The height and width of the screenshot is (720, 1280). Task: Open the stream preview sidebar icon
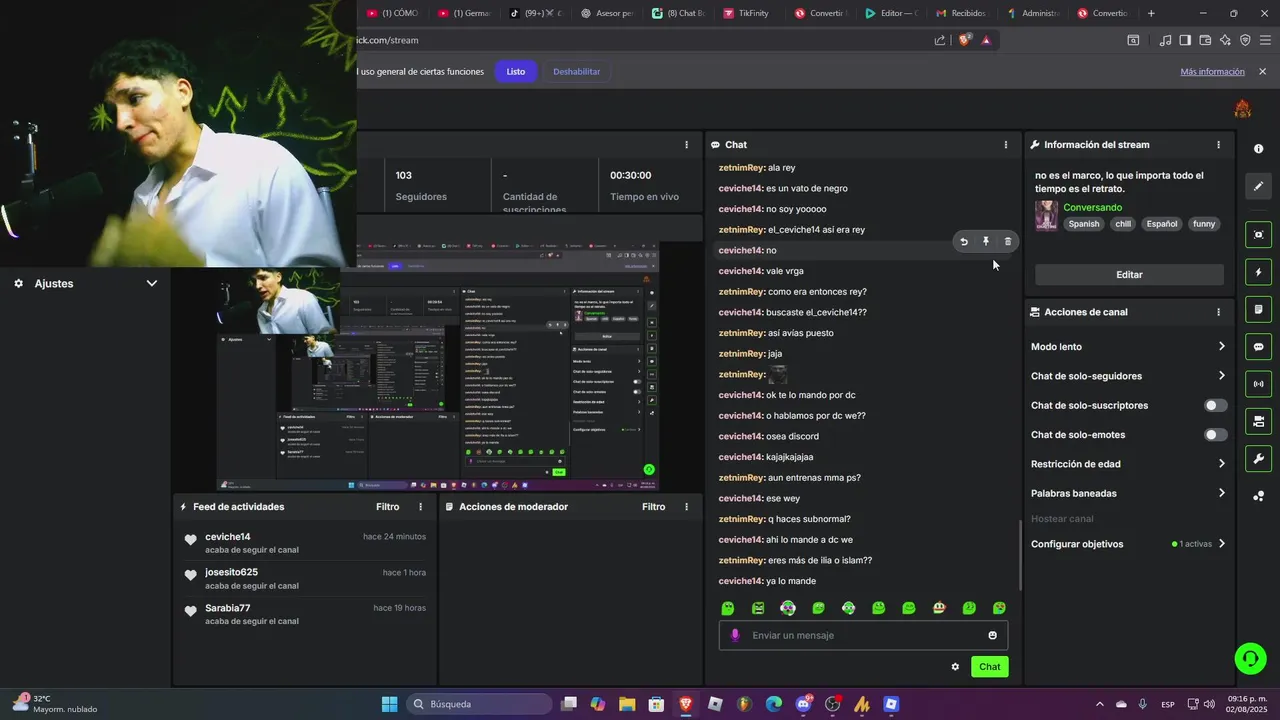point(1258,235)
